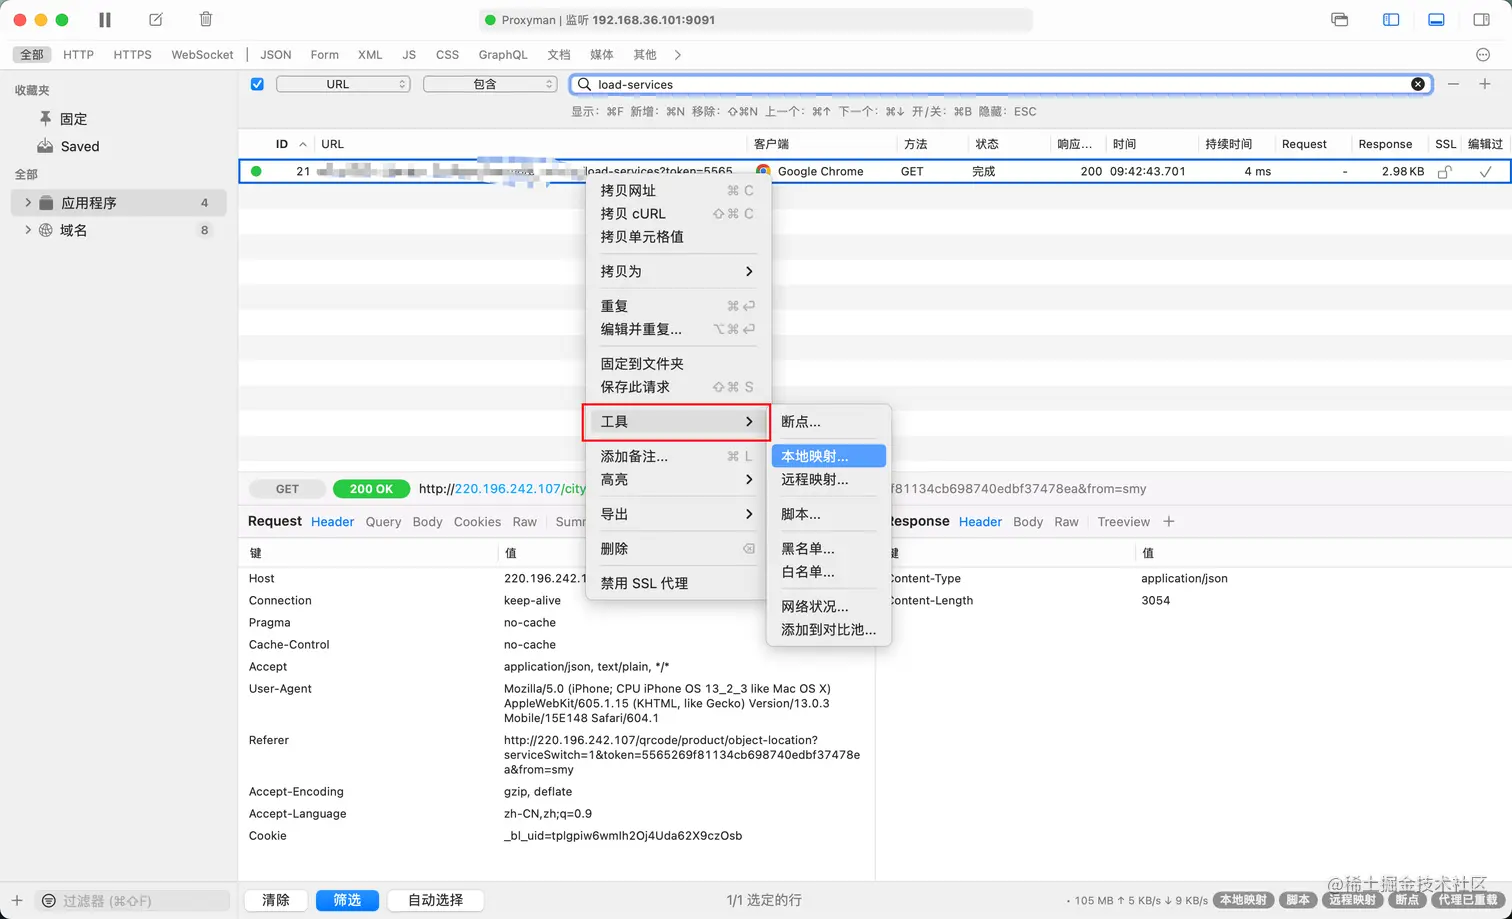
Task: Expand the 域名 tree node
Action: [28, 230]
